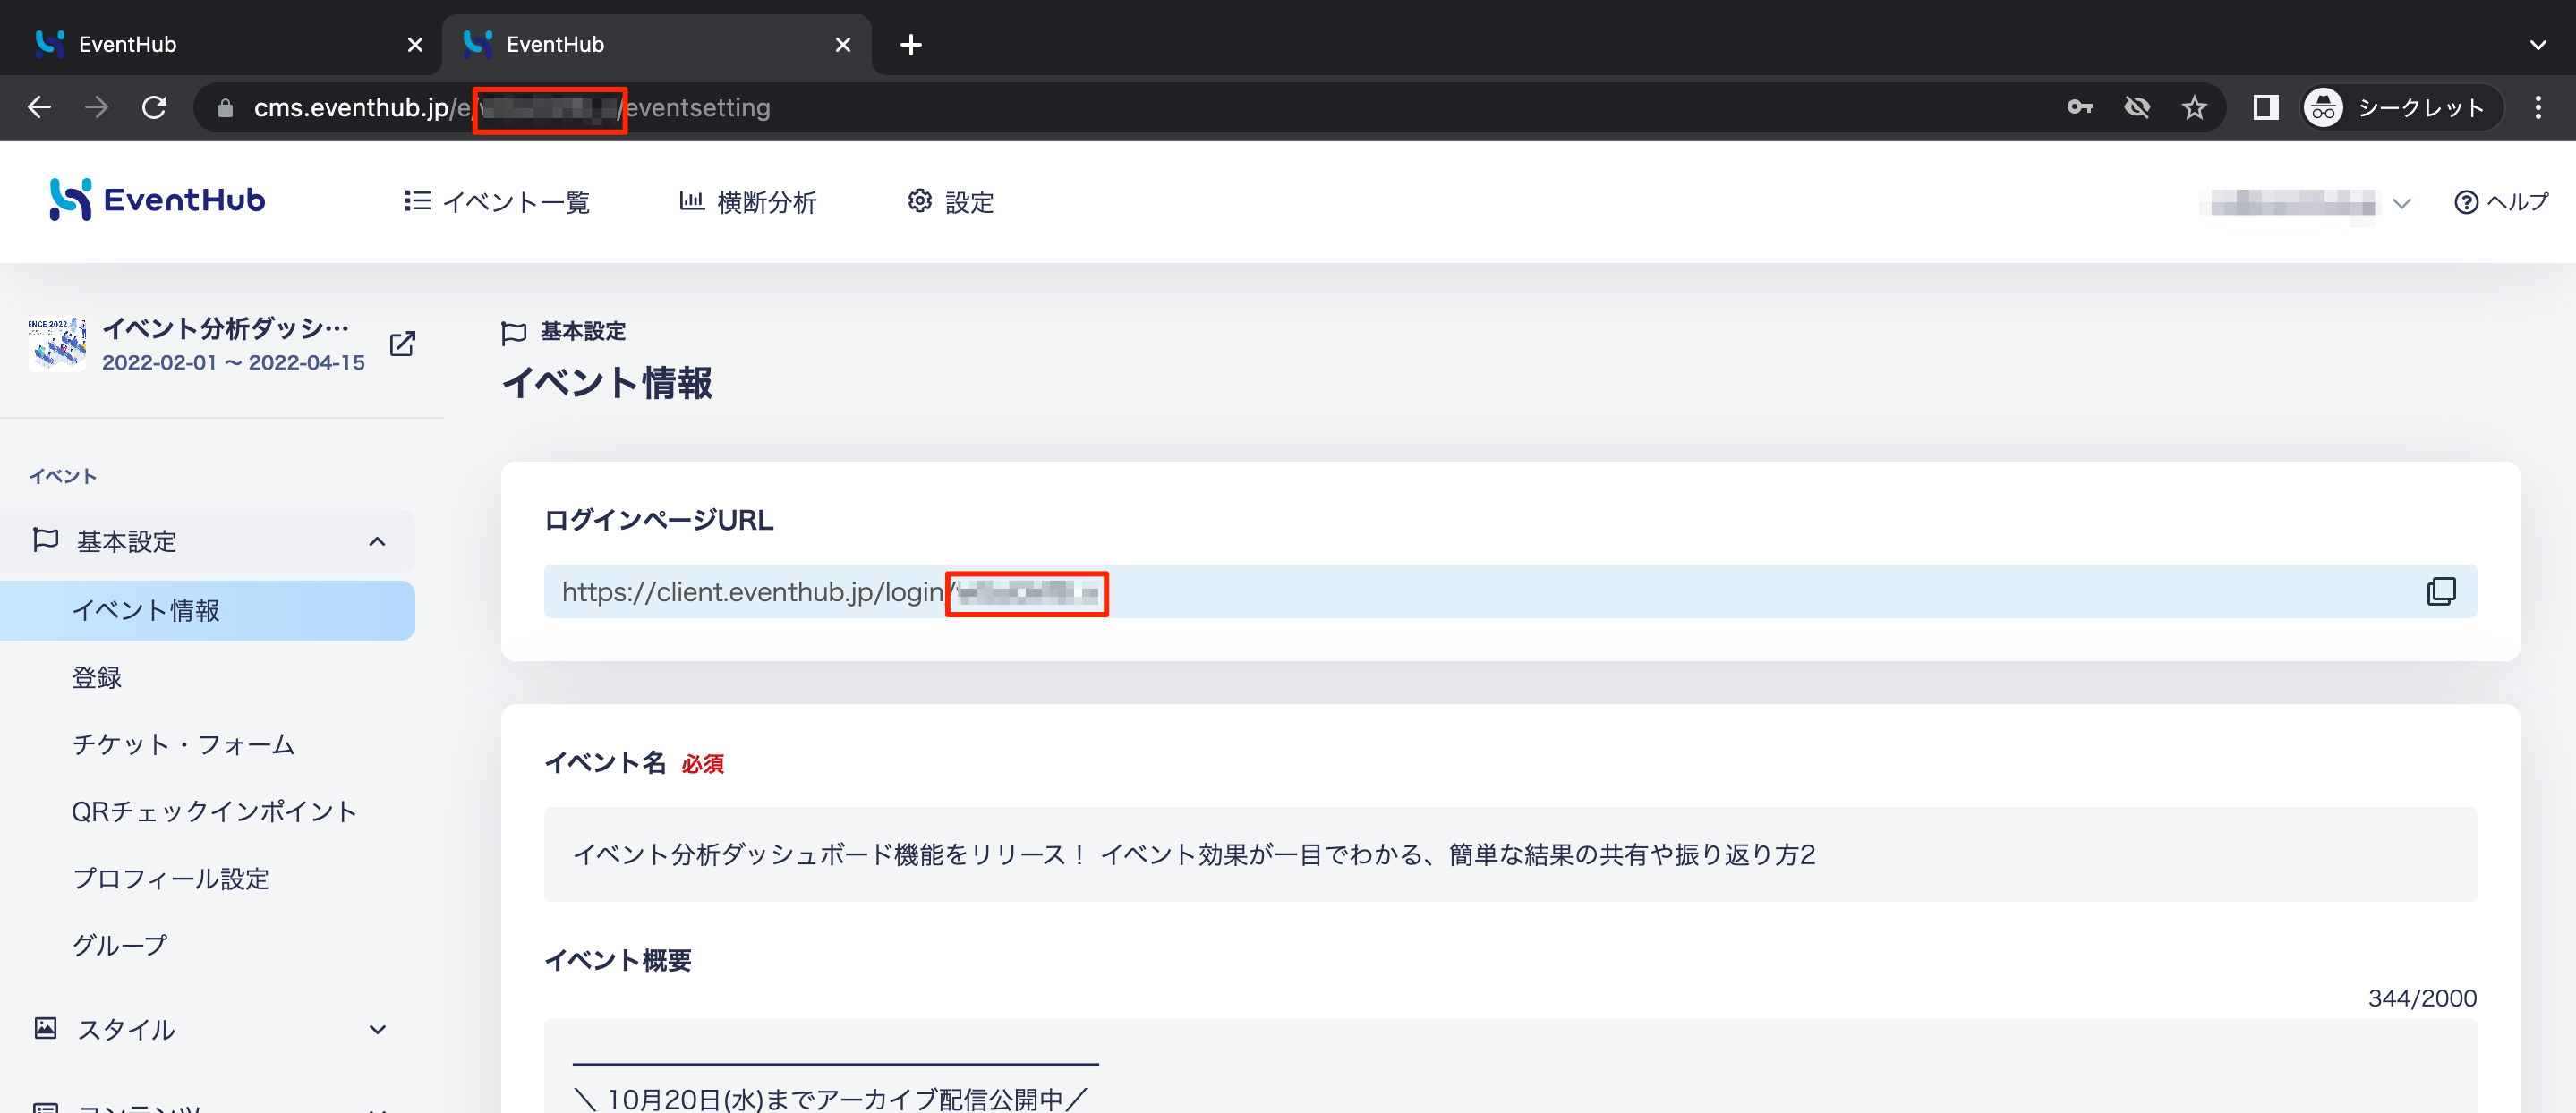This screenshot has width=2576, height=1113.
Task: Select 登録 in the sidebar
Action: [x=97, y=677]
